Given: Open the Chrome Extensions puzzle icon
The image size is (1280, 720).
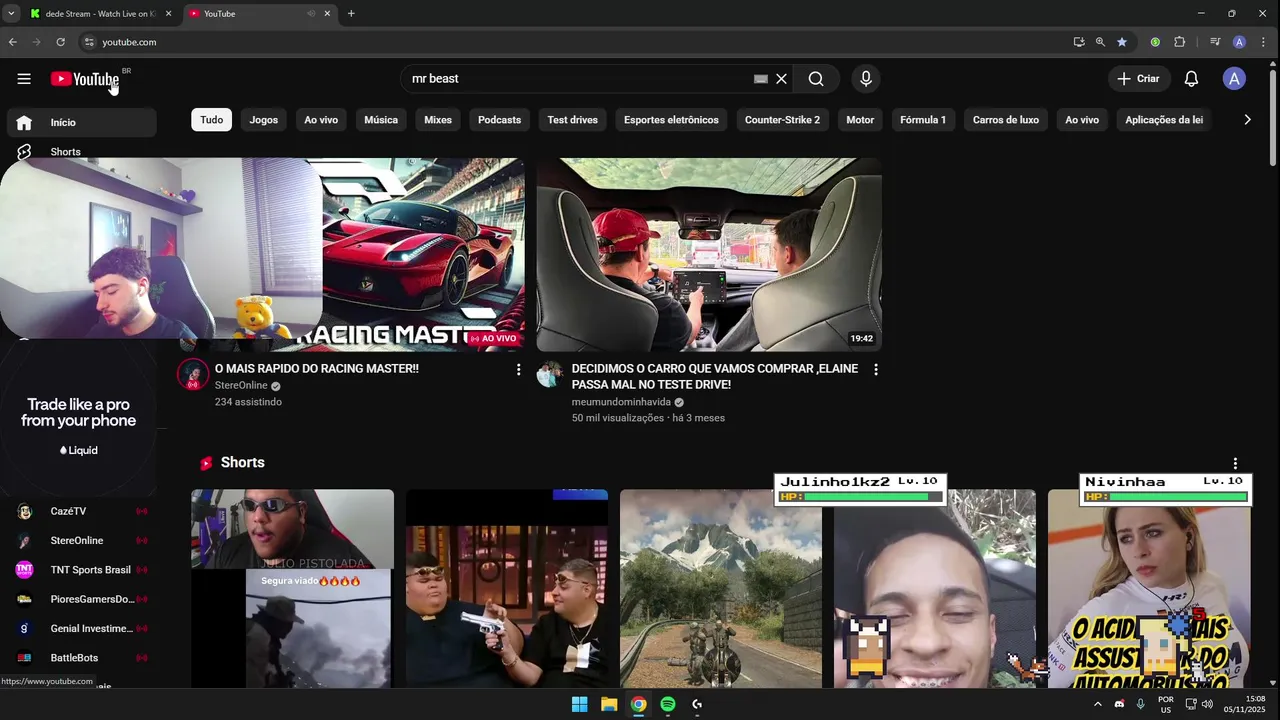Looking at the screenshot, I should click(x=1179, y=42).
